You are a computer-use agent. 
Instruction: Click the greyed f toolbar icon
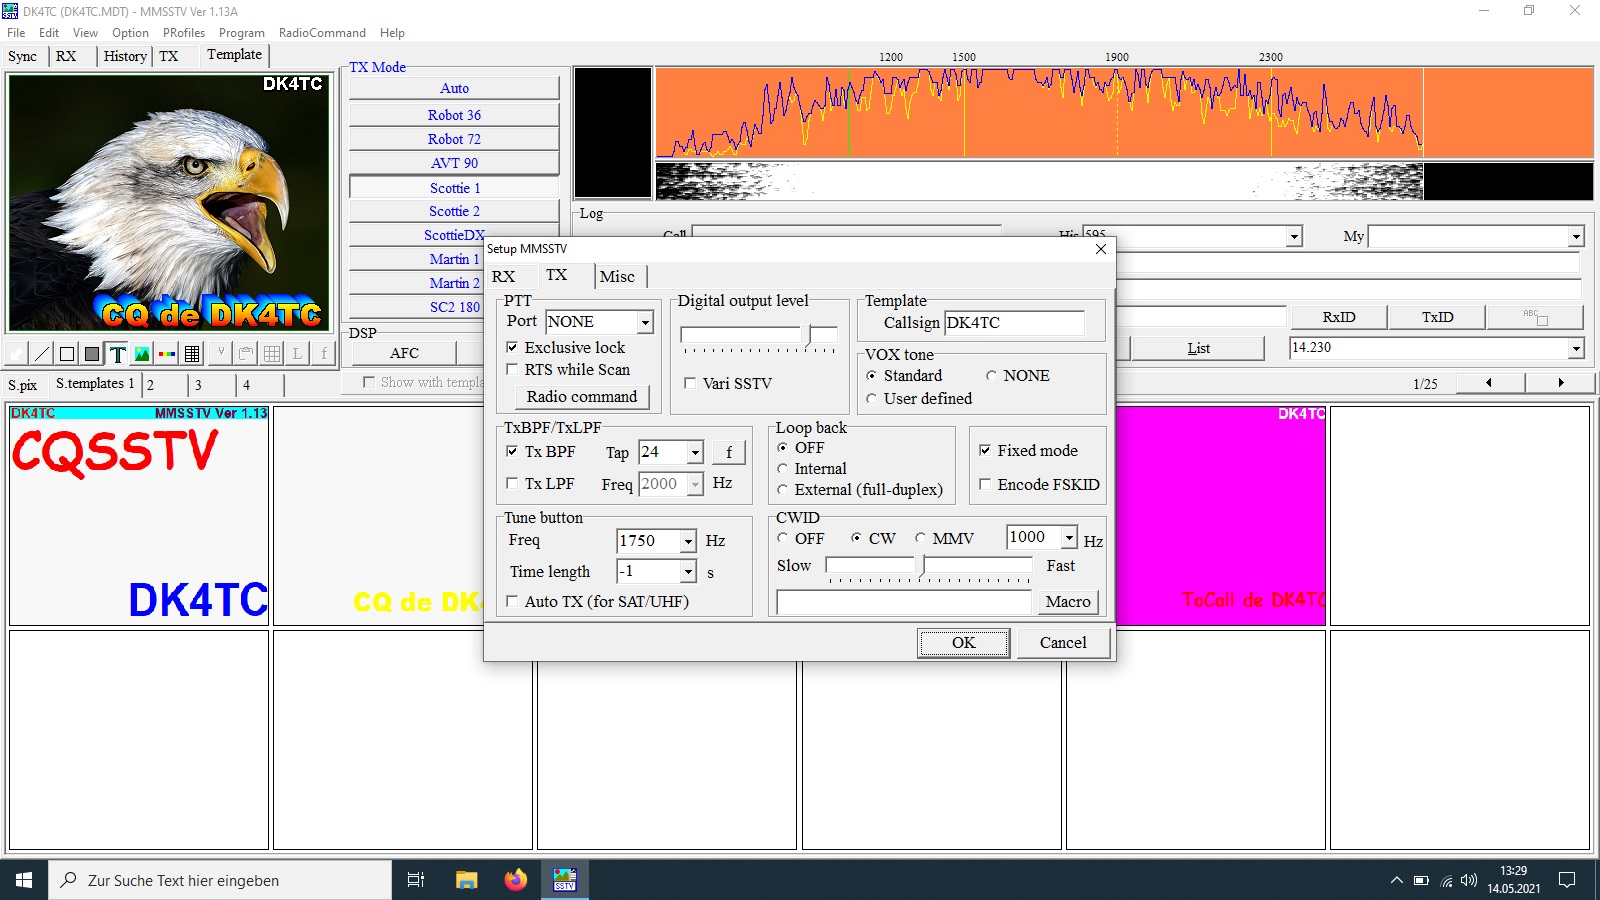pyautogui.click(x=323, y=353)
